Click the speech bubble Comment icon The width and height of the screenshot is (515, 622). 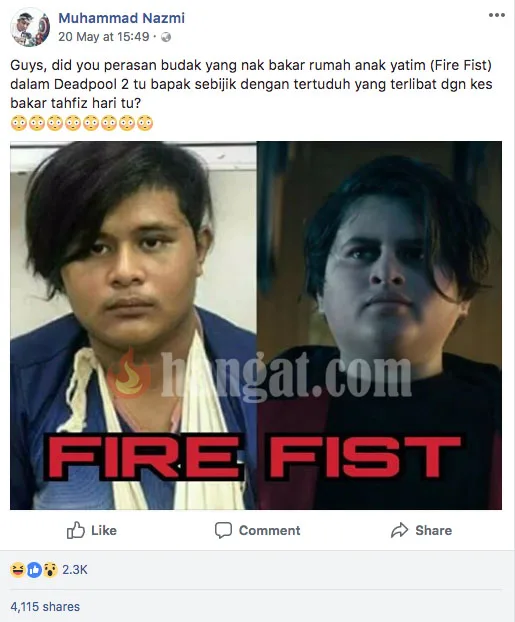pos(223,530)
